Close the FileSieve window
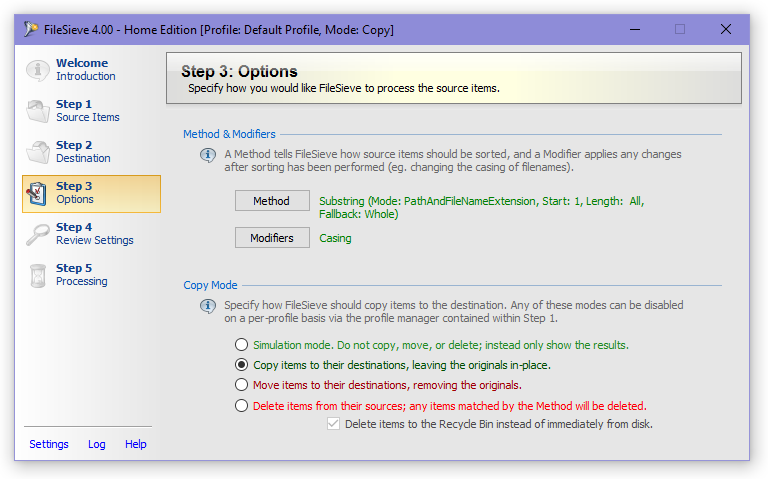768x479 pixels. pyautogui.click(x=725, y=29)
